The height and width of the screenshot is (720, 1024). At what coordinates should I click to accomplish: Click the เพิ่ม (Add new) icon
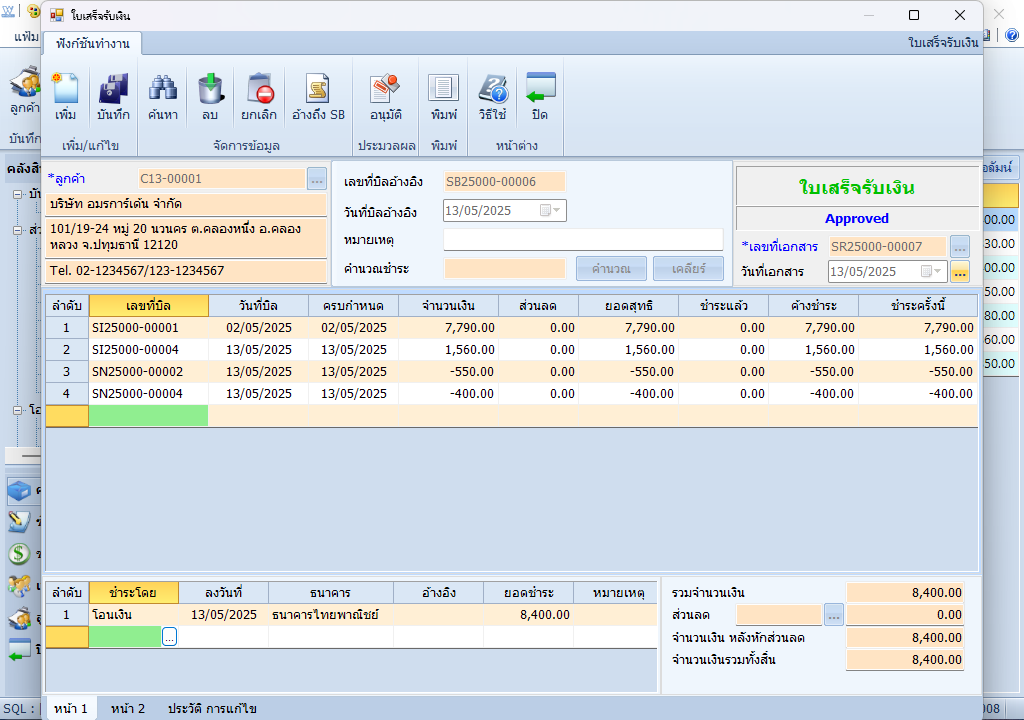point(66,97)
